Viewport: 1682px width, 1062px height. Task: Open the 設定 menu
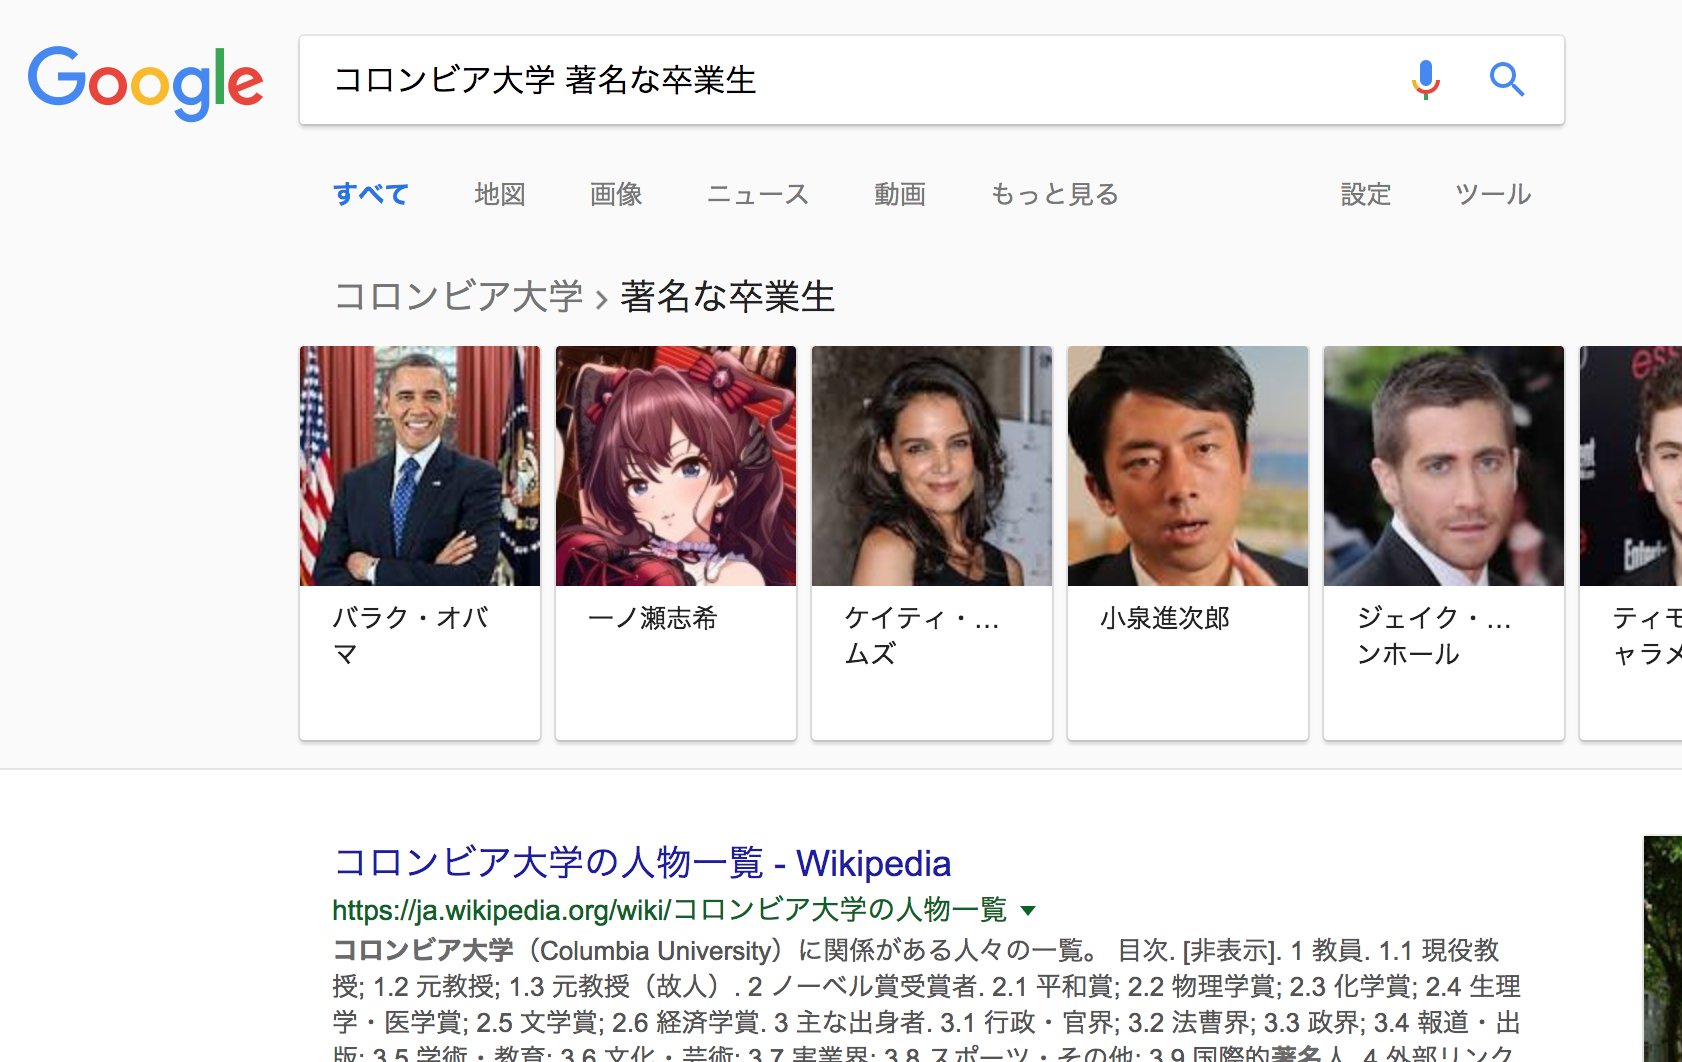click(1366, 194)
